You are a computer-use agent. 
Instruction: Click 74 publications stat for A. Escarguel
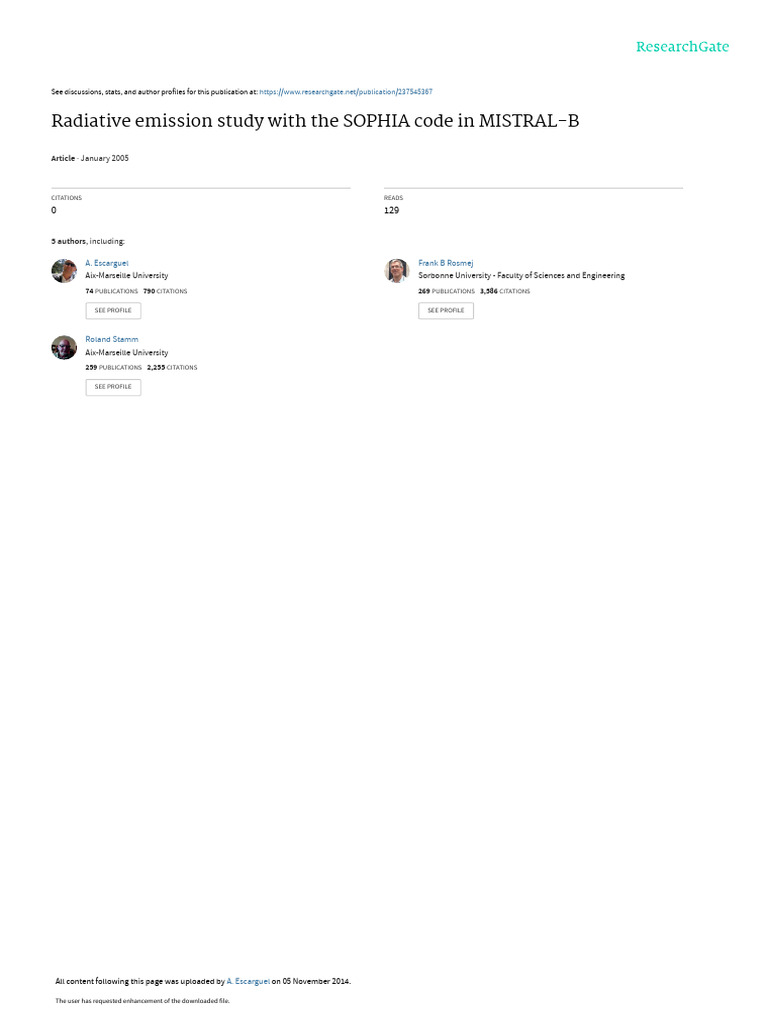click(x=112, y=291)
